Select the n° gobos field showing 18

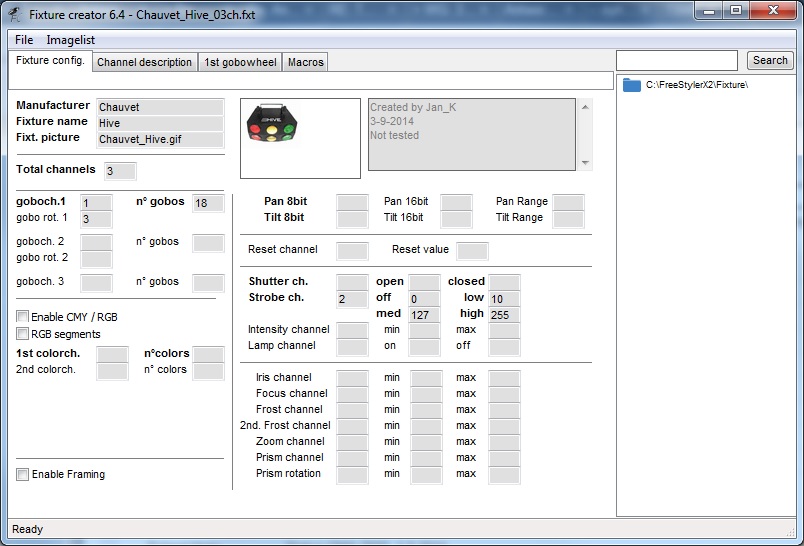click(208, 203)
